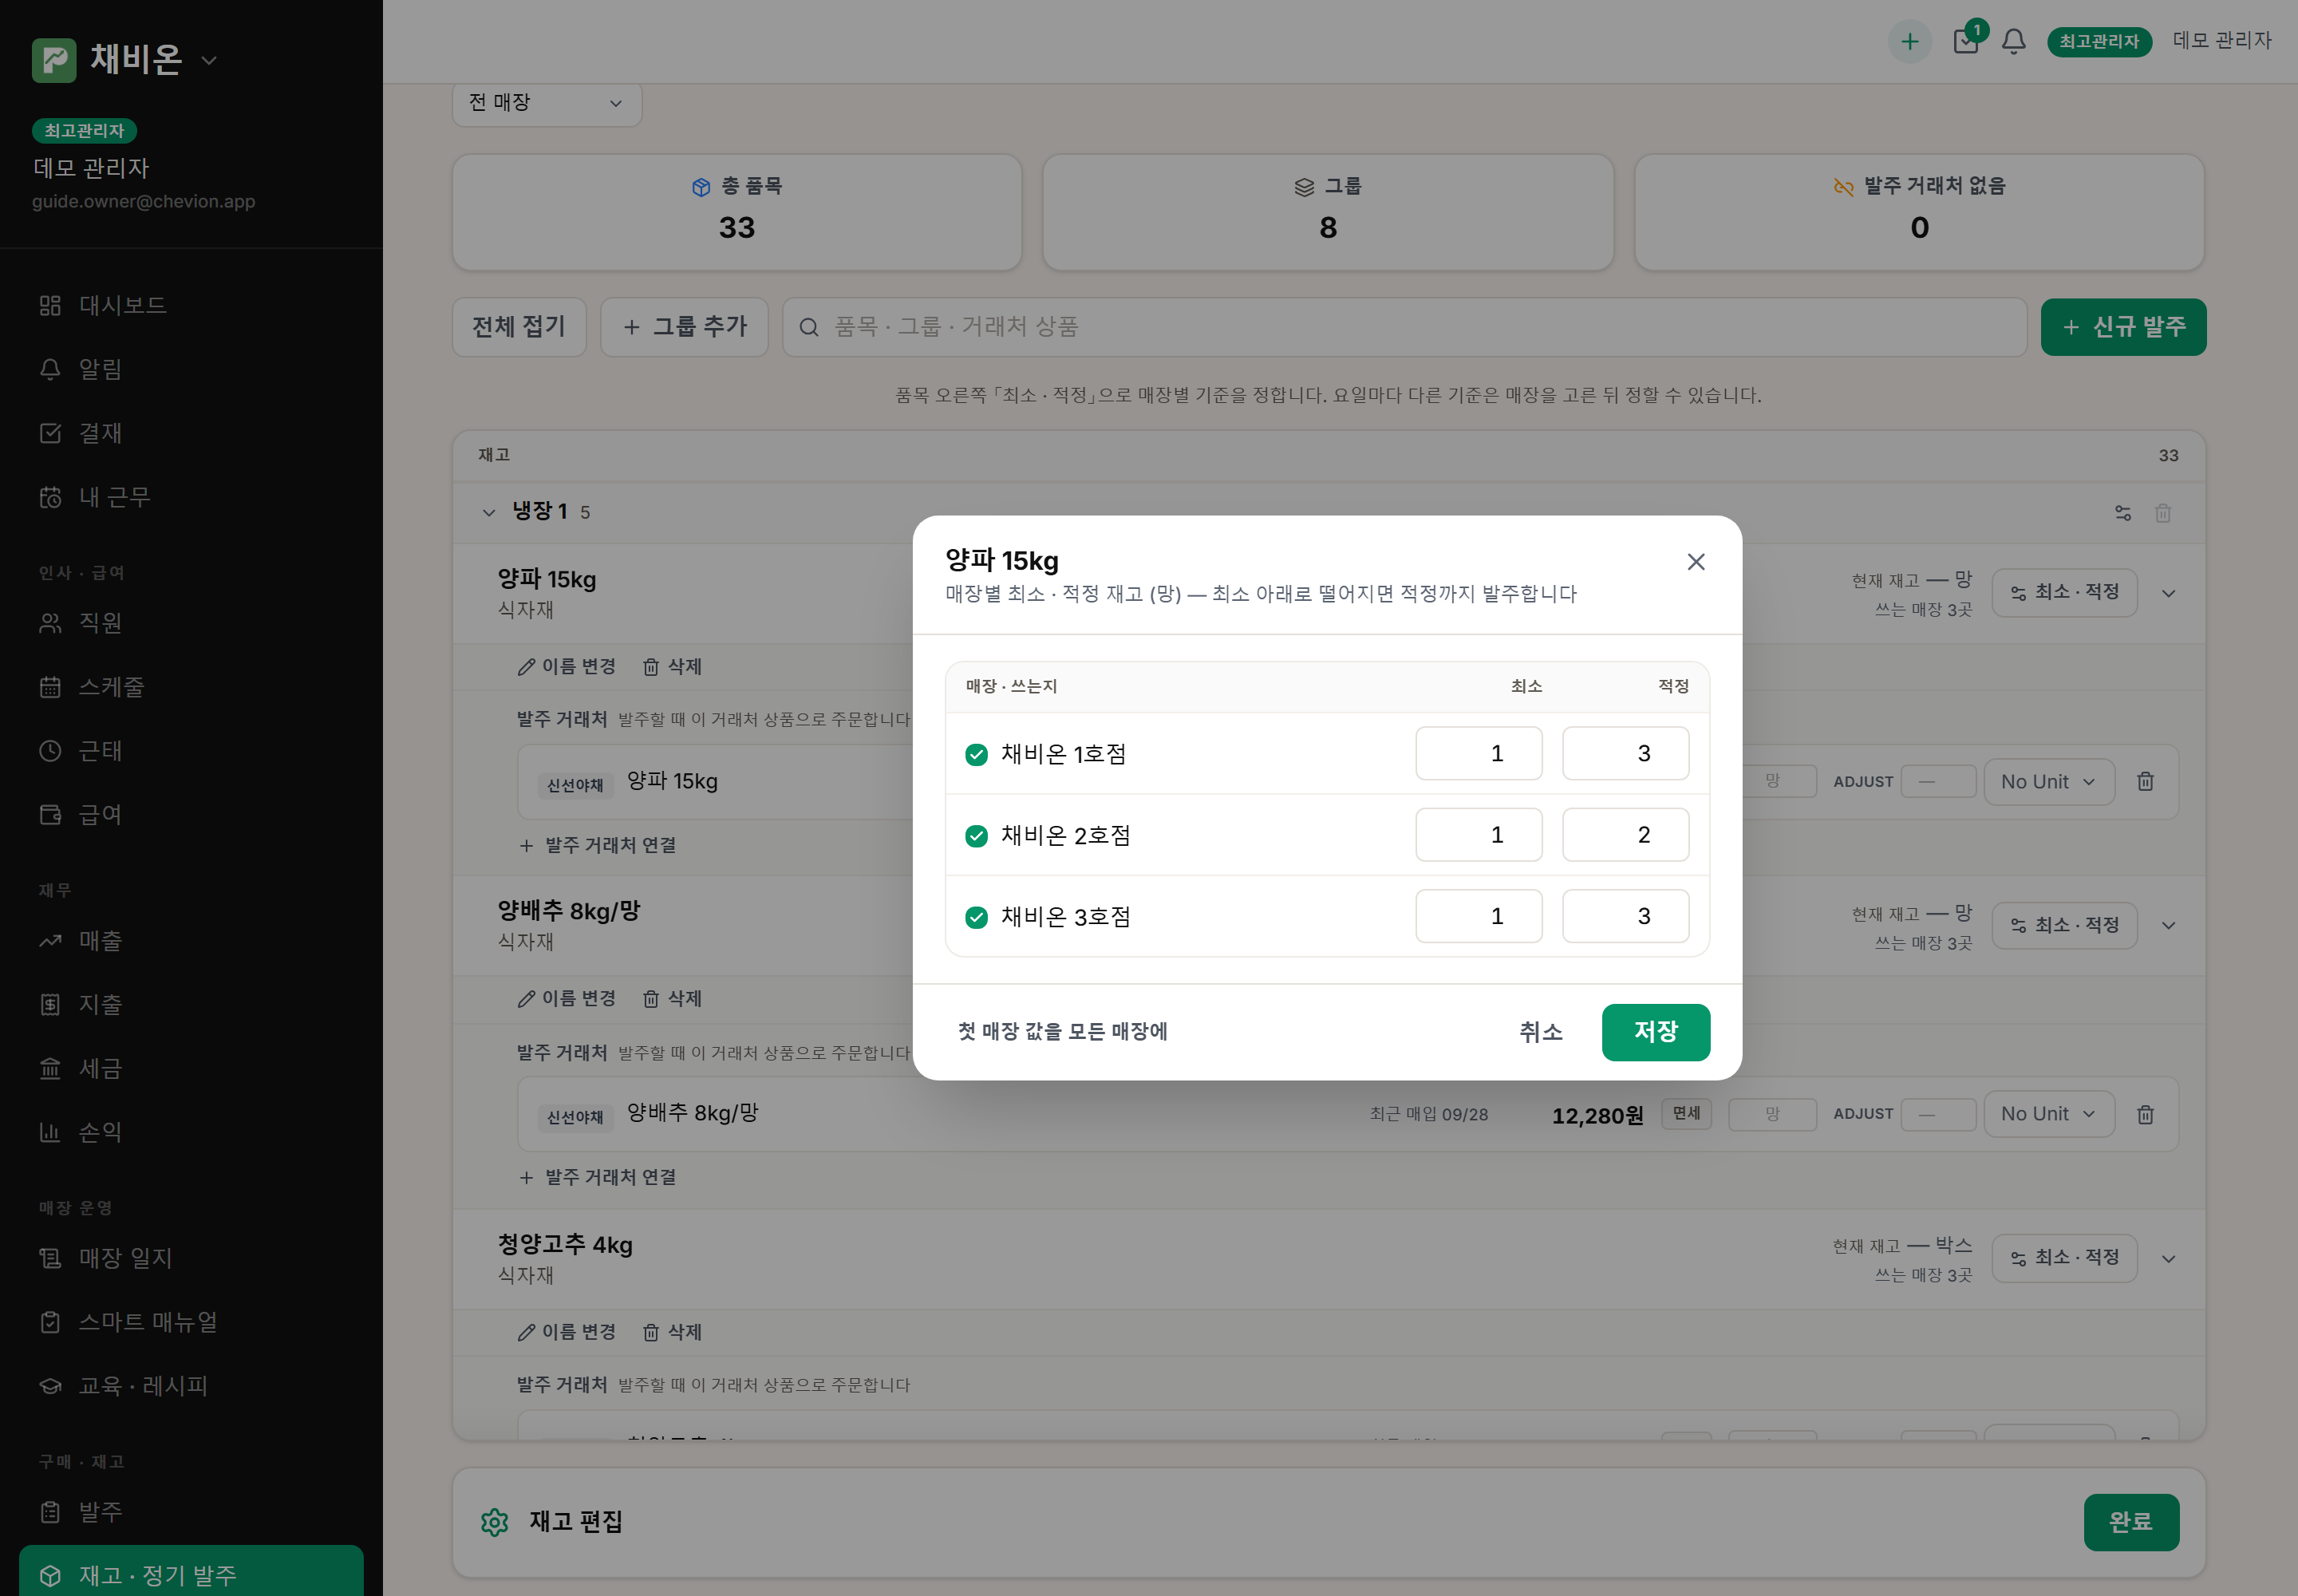Collapse the 양배추 8kg/망 item chevron

click(2168, 926)
